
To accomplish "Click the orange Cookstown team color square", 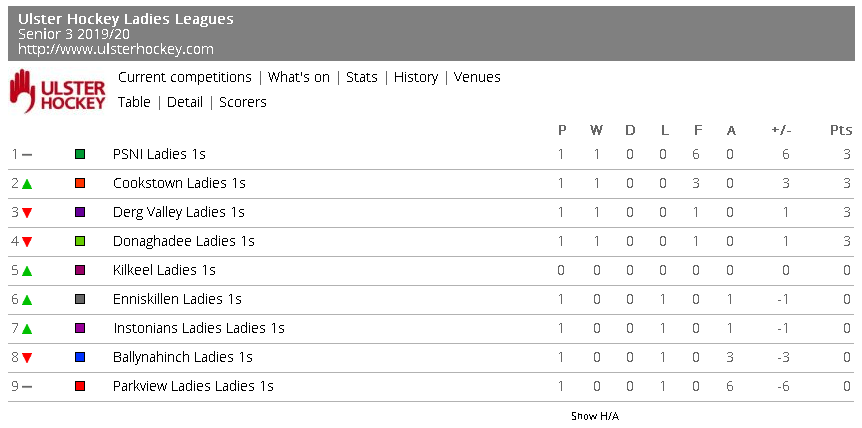I will tap(80, 184).
